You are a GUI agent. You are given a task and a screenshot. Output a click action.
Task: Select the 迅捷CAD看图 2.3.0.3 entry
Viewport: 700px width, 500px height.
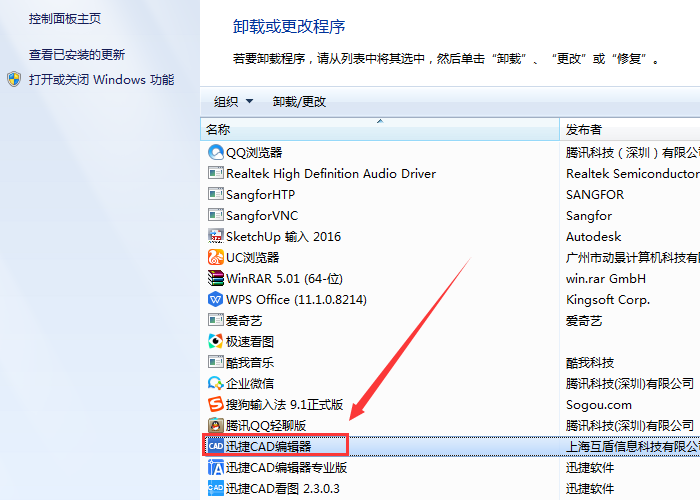(x=283, y=488)
